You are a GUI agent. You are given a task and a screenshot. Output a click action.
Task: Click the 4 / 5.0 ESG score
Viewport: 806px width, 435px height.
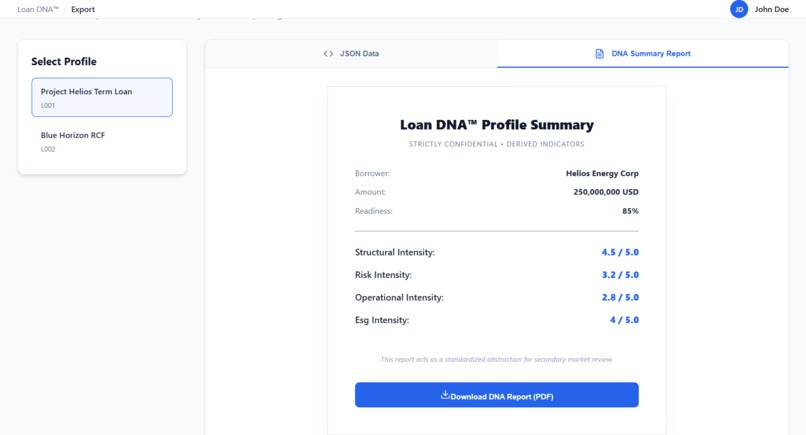(x=624, y=320)
